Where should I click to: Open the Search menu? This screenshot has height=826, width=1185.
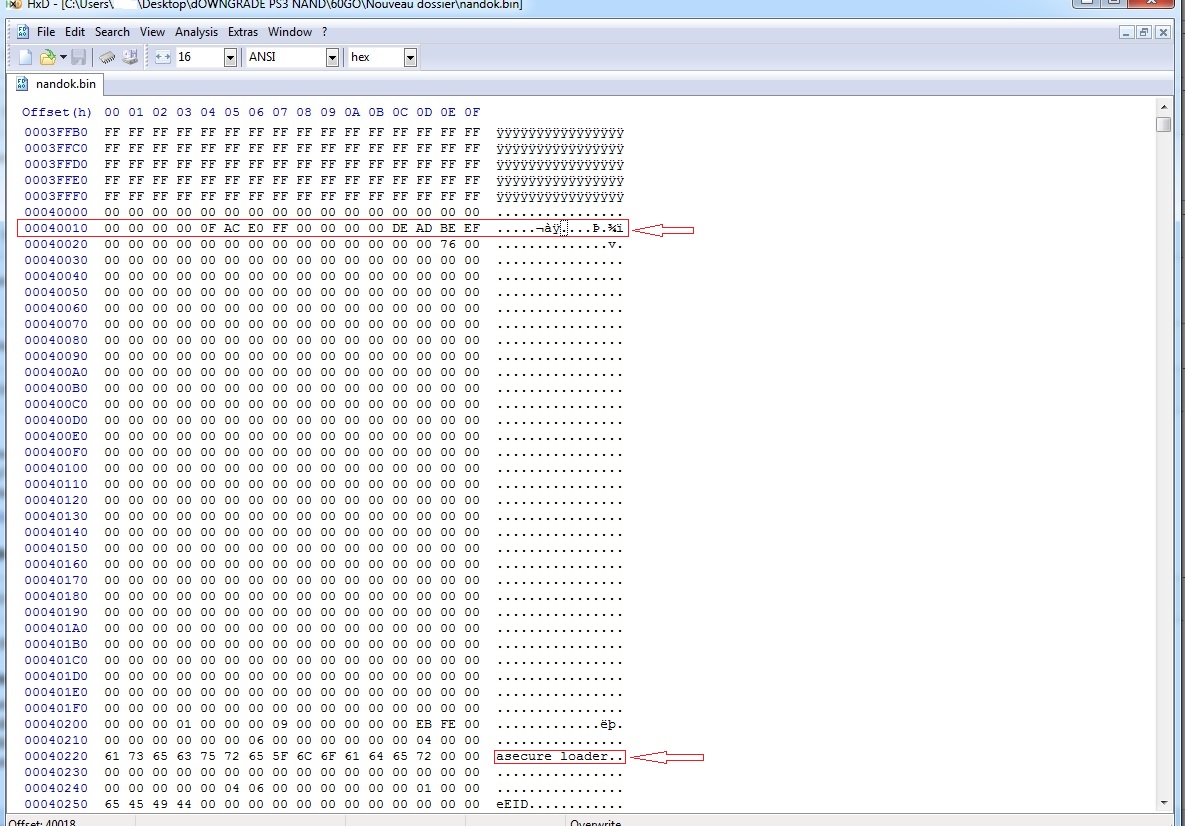click(112, 32)
